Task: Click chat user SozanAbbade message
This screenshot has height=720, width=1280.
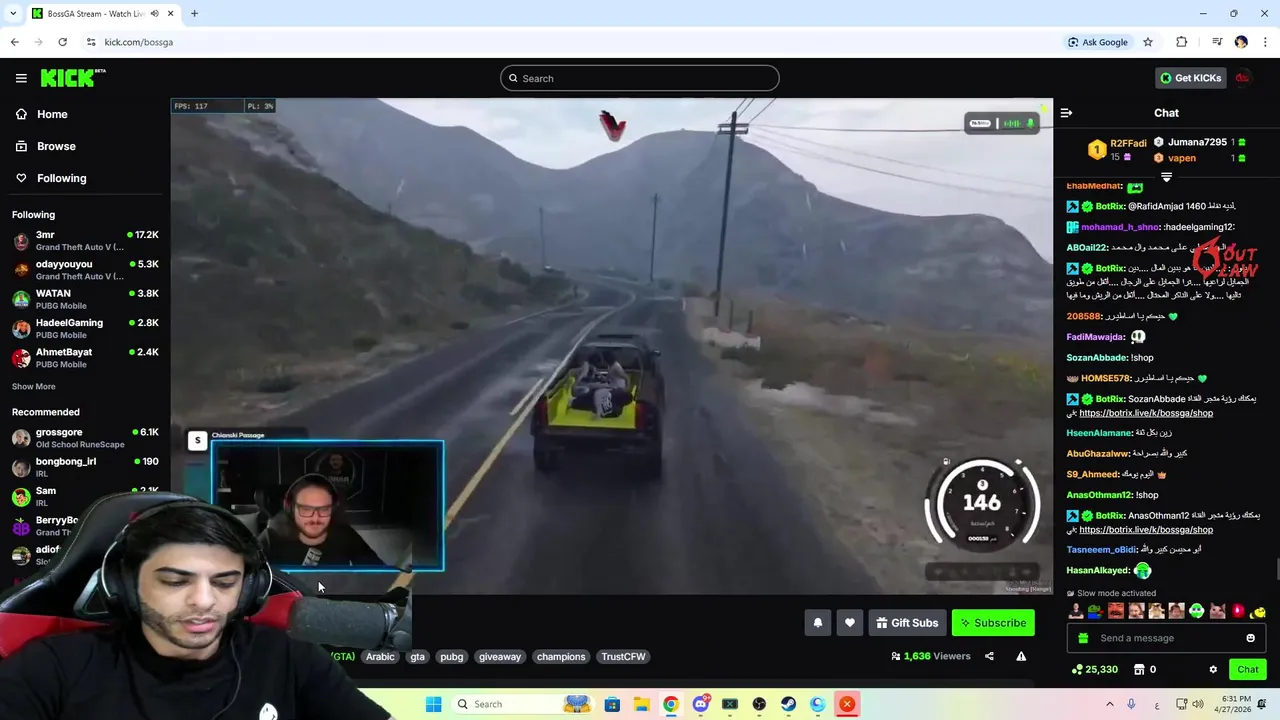Action: click(x=1110, y=358)
